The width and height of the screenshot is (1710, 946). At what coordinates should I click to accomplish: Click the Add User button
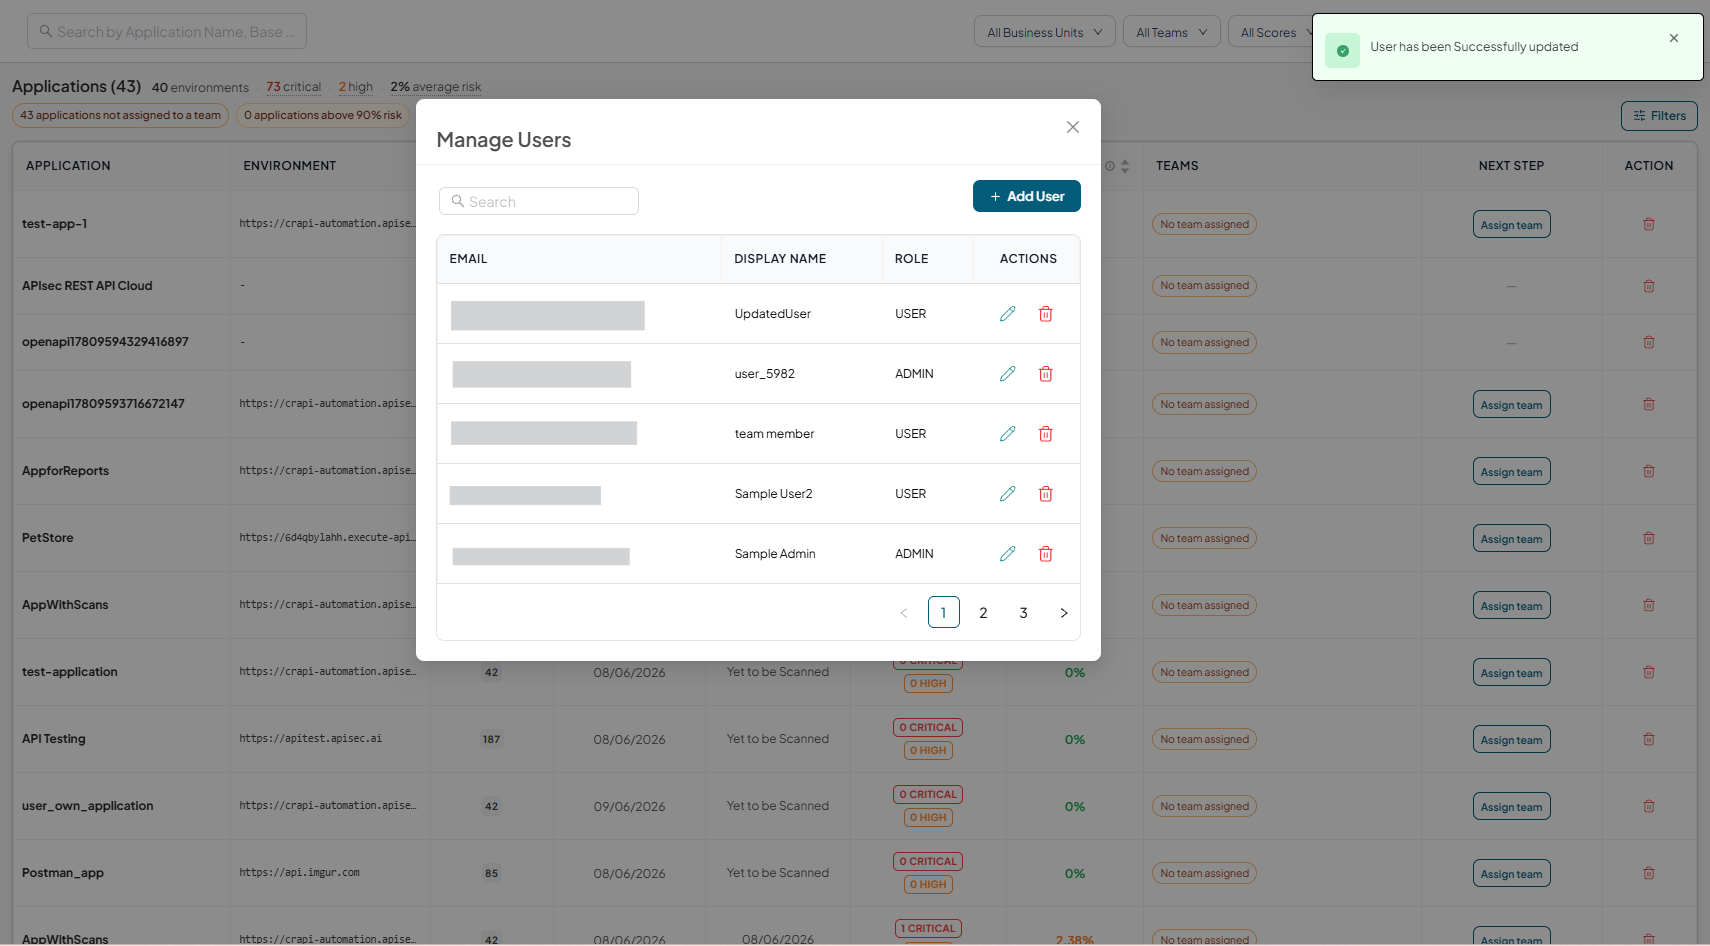pyautogui.click(x=1026, y=196)
